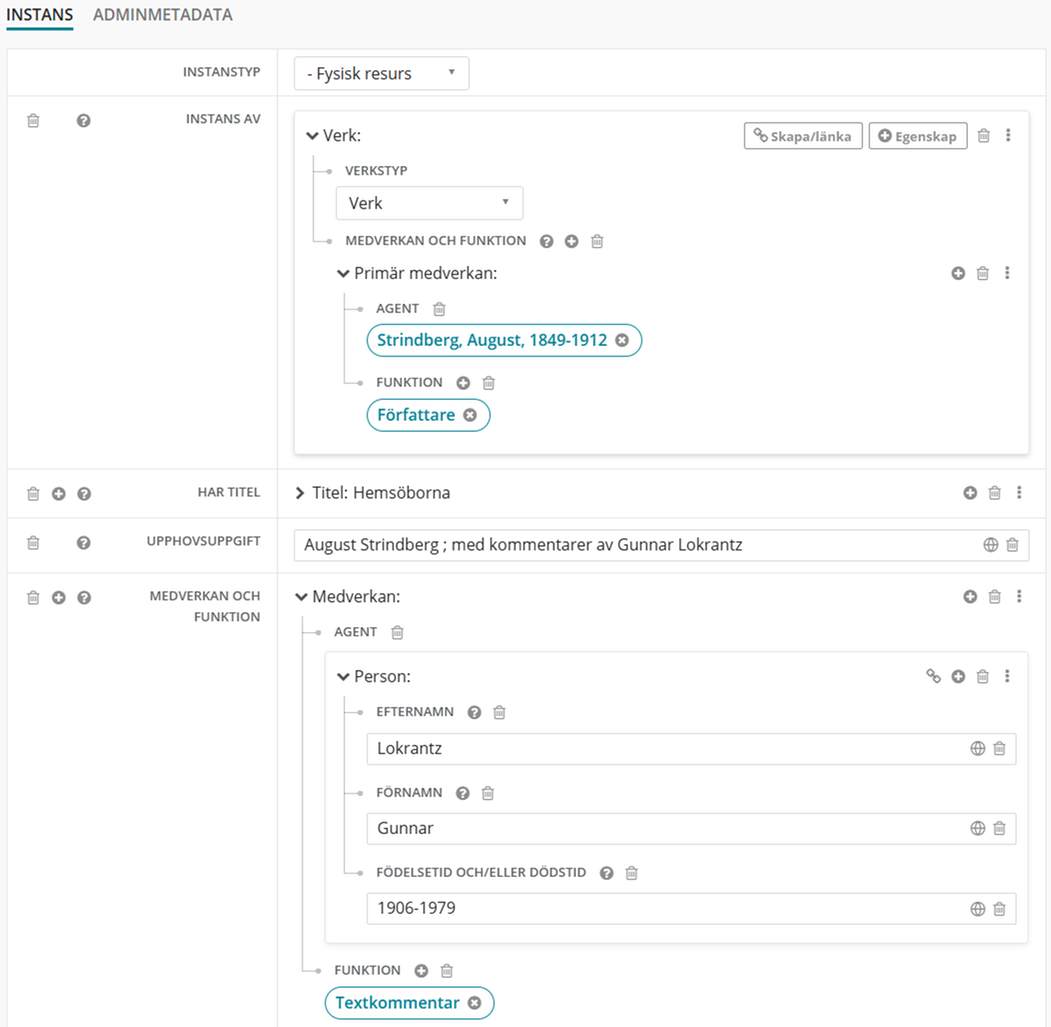This screenshot has height=1027, width=1051.
Task: Open the Verkstyp dropdown
Action: [x=429, y=203]
